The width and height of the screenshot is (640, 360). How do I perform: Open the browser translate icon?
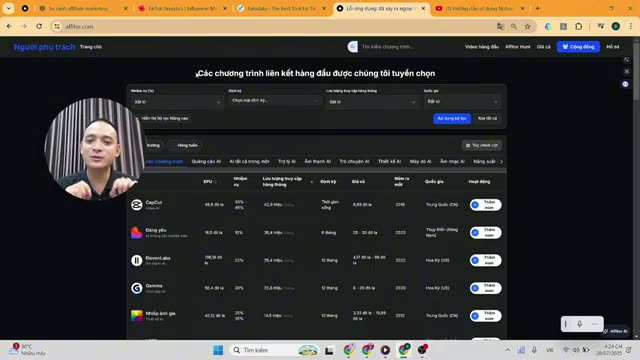[x=500, y=27]
